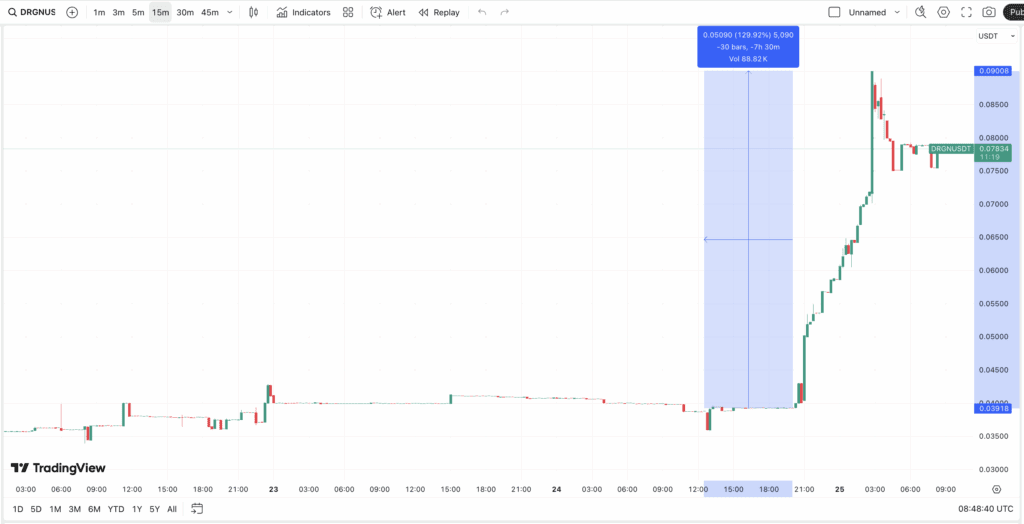Open time axis settings icon
Viewport: 1024px width, 524px height.
tap(997, 489)
